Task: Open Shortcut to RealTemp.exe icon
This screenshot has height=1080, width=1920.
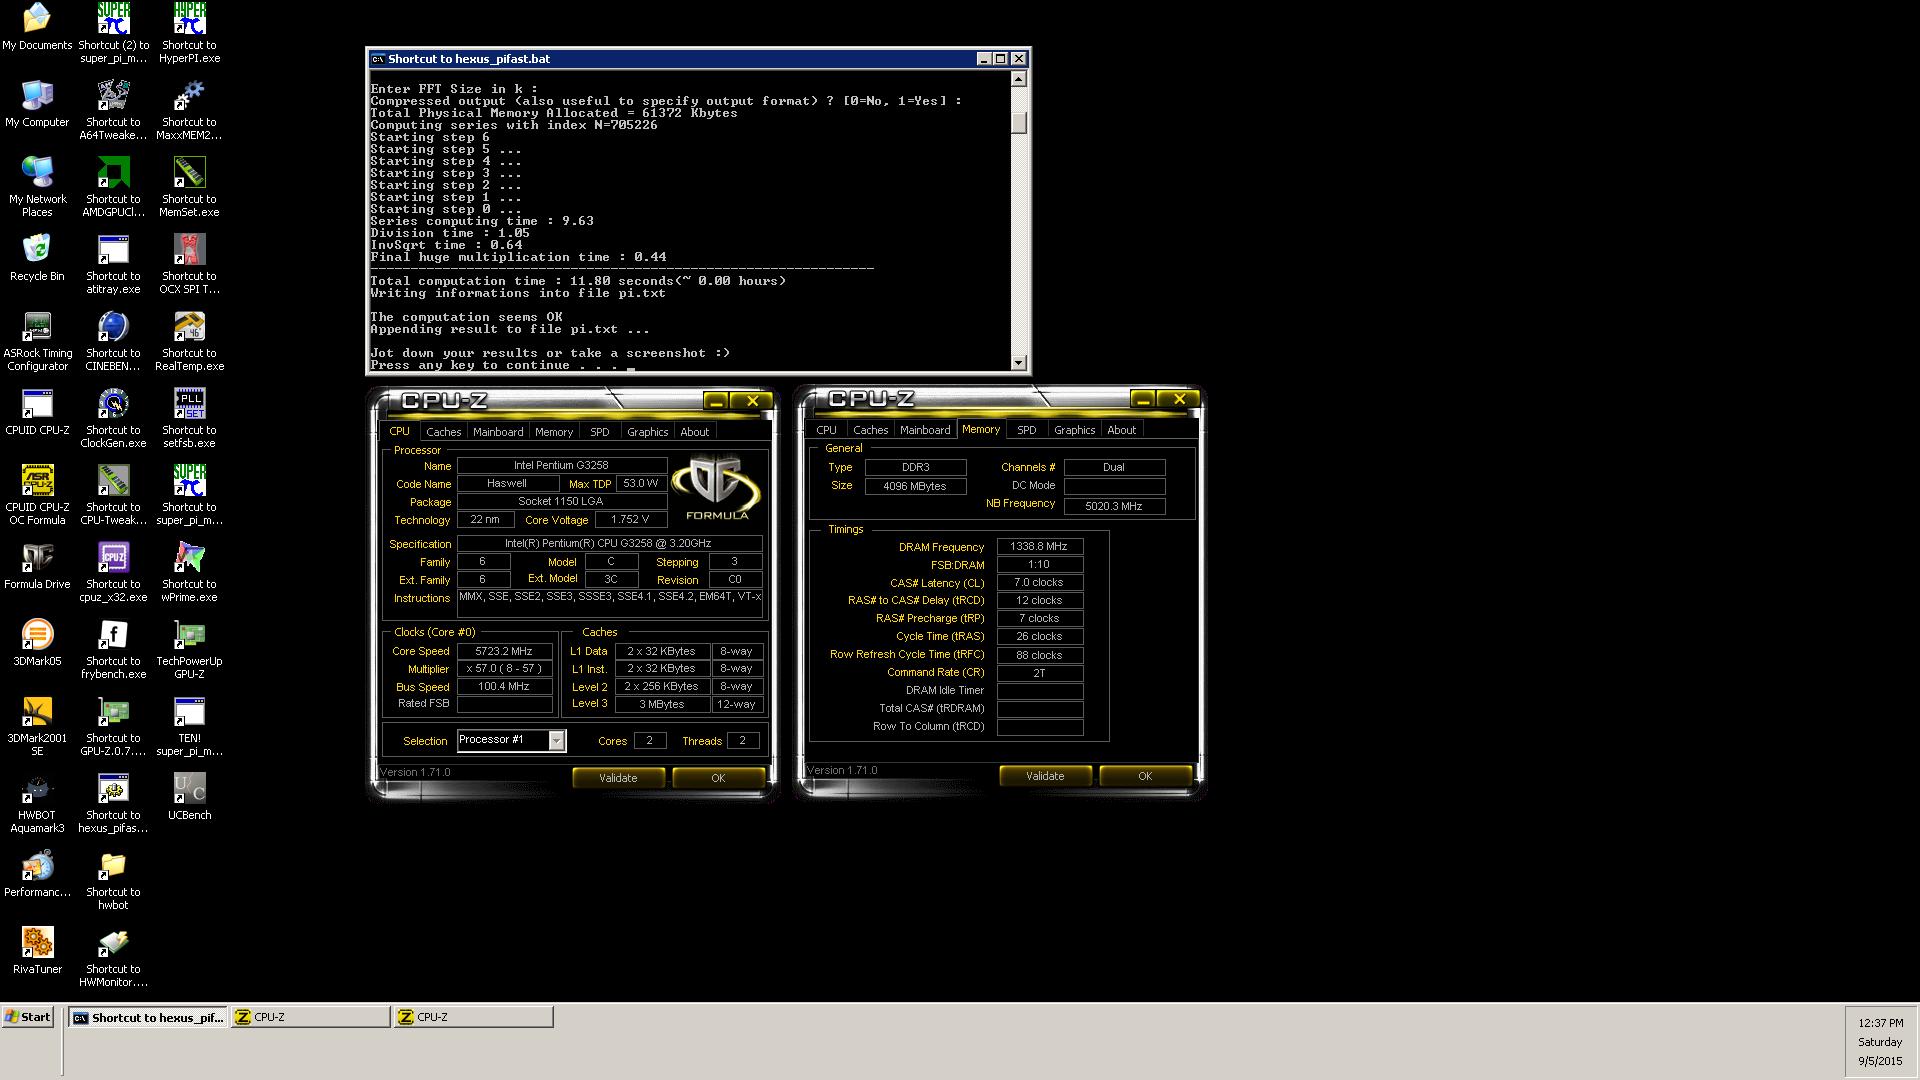Action: pos(189,342)
